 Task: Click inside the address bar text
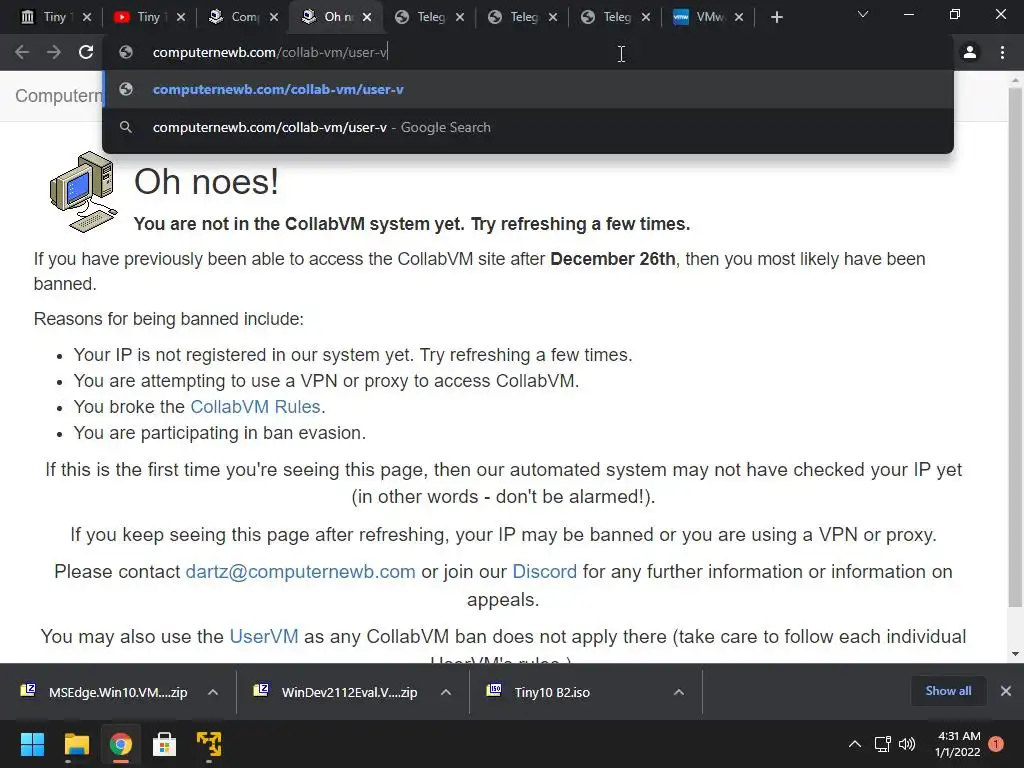coord(270,52)
